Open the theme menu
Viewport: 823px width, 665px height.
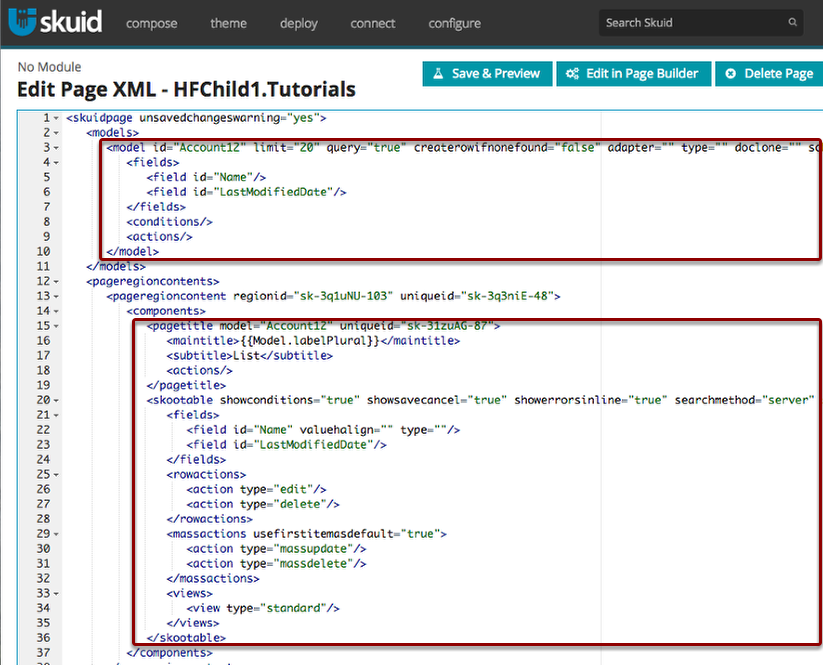(x=228, y=23)
